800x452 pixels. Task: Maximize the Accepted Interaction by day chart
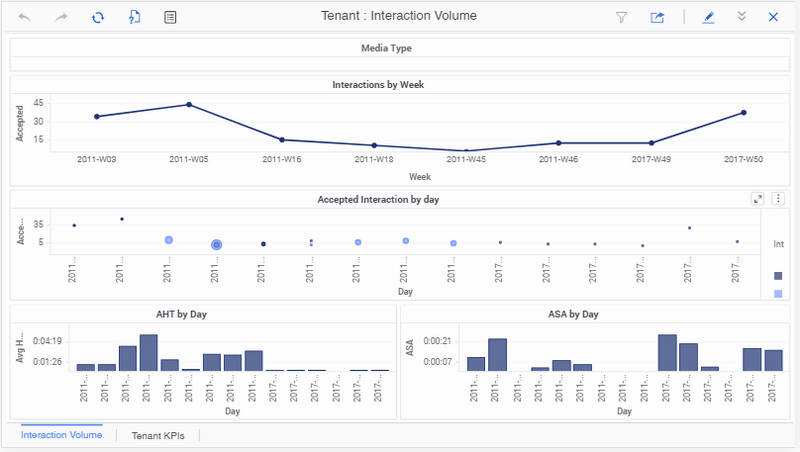point(758,199)
